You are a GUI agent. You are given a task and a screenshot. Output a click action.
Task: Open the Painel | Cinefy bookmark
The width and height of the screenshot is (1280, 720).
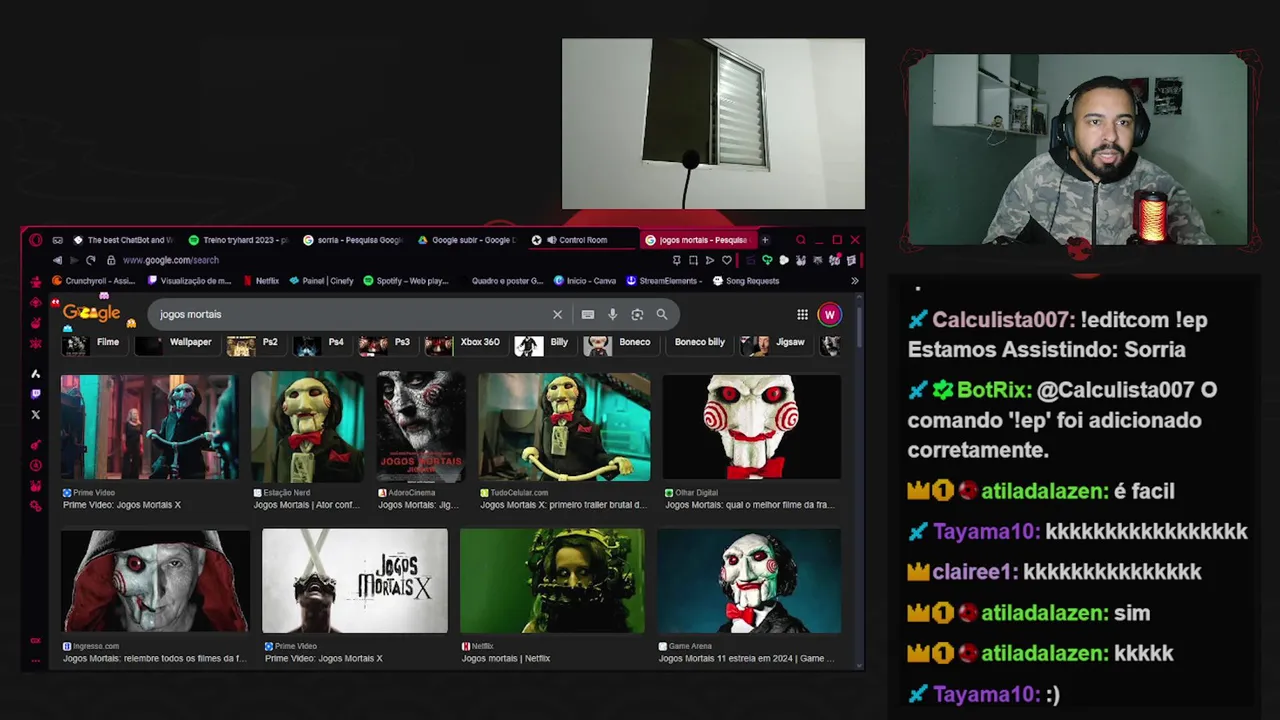[321, 281]
